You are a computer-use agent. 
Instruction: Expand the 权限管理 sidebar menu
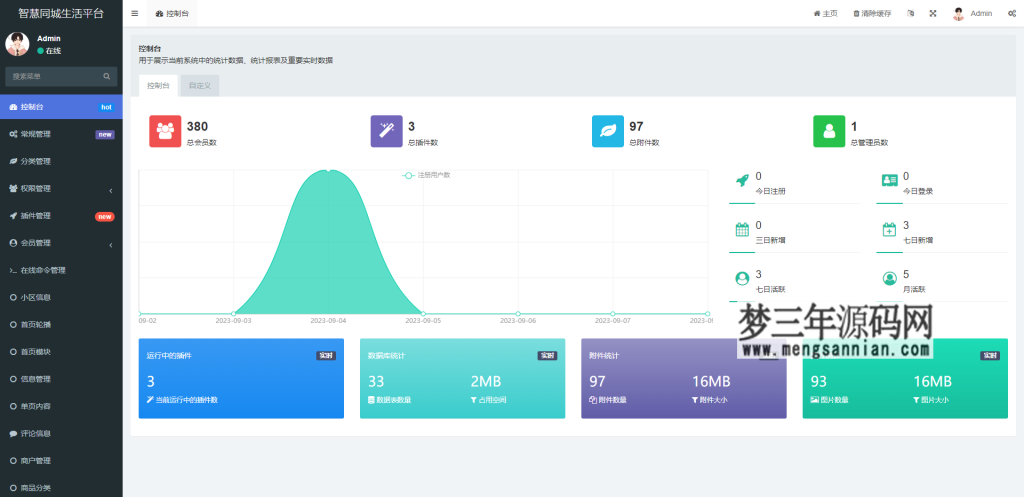pos(60,188)
